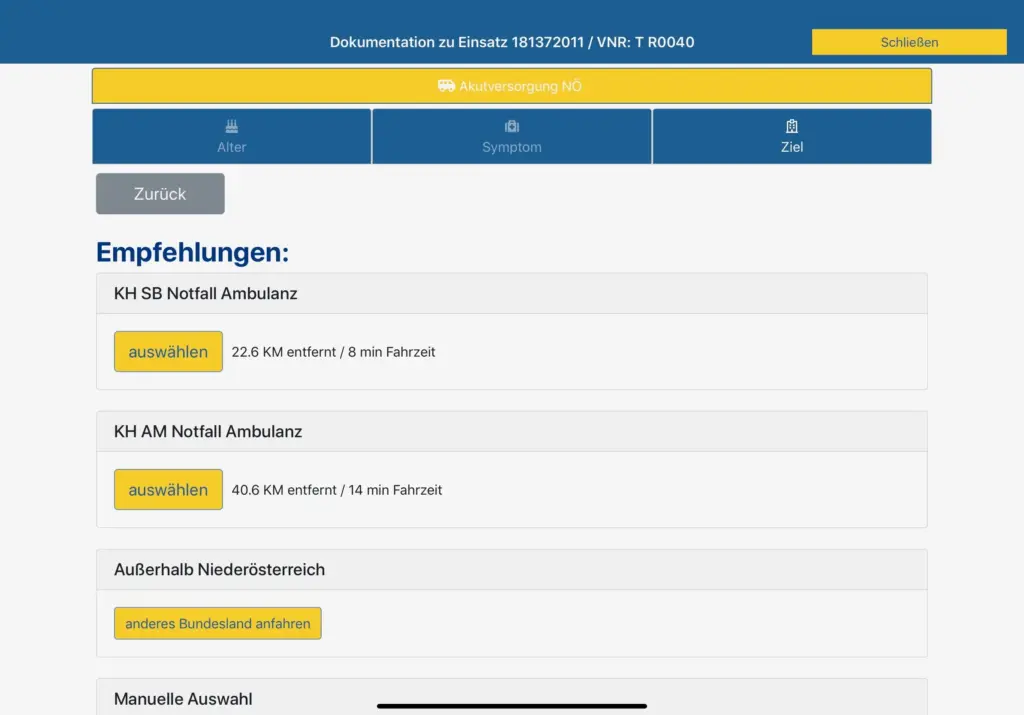Tap the Empfehlungen heading
The height and width of the screenshot is (715, 1024).
(192, 252)
